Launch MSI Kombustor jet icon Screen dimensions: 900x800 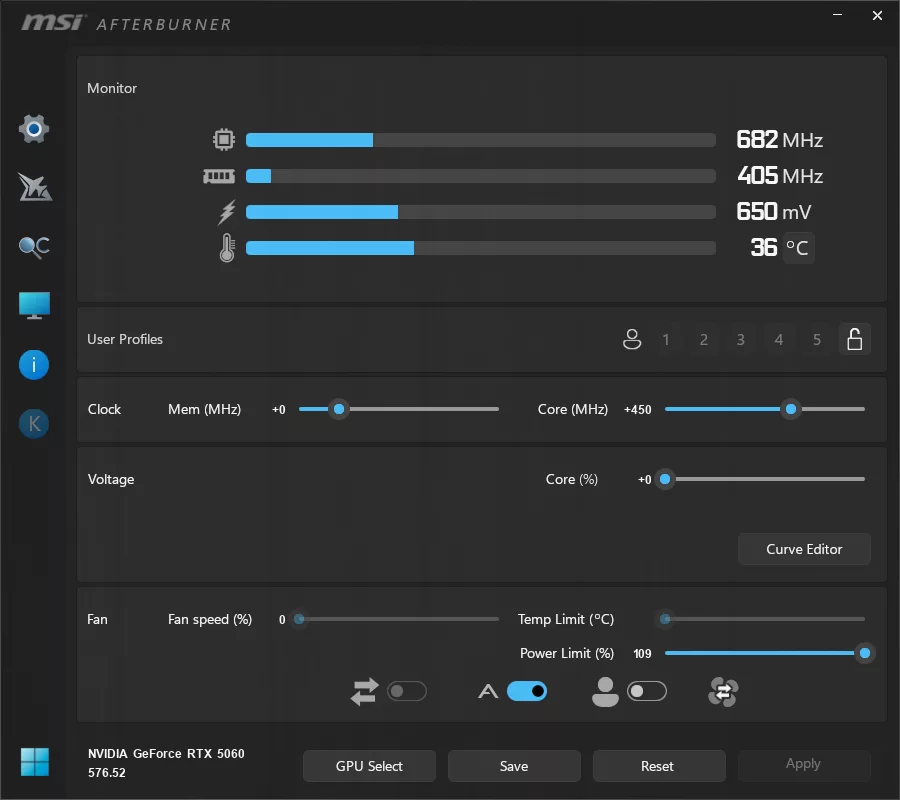pyautogui.click(x=34, y=188)
